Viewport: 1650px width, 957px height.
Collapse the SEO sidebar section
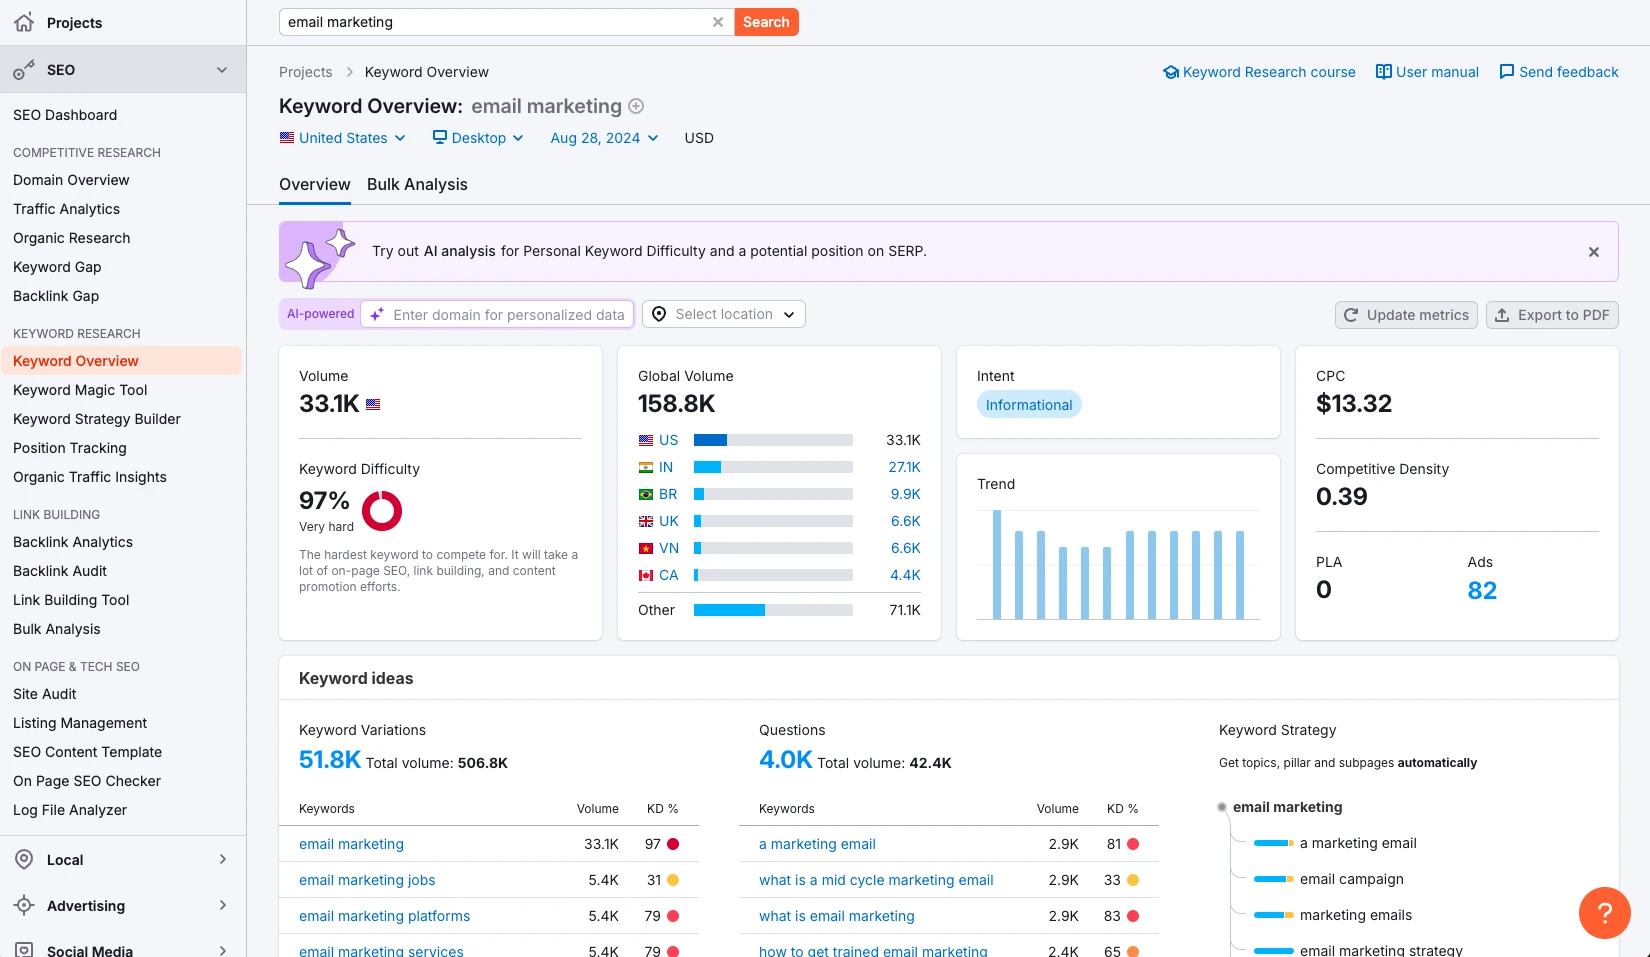click(222, 70)
